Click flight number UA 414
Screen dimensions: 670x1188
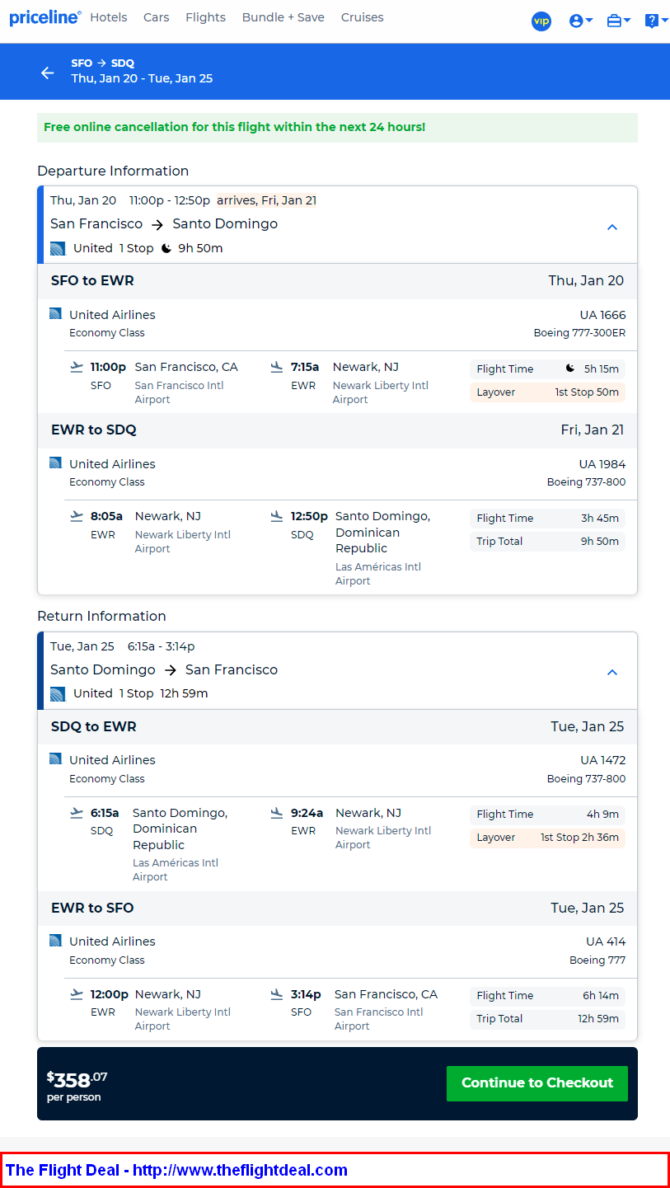click(606, 942)
